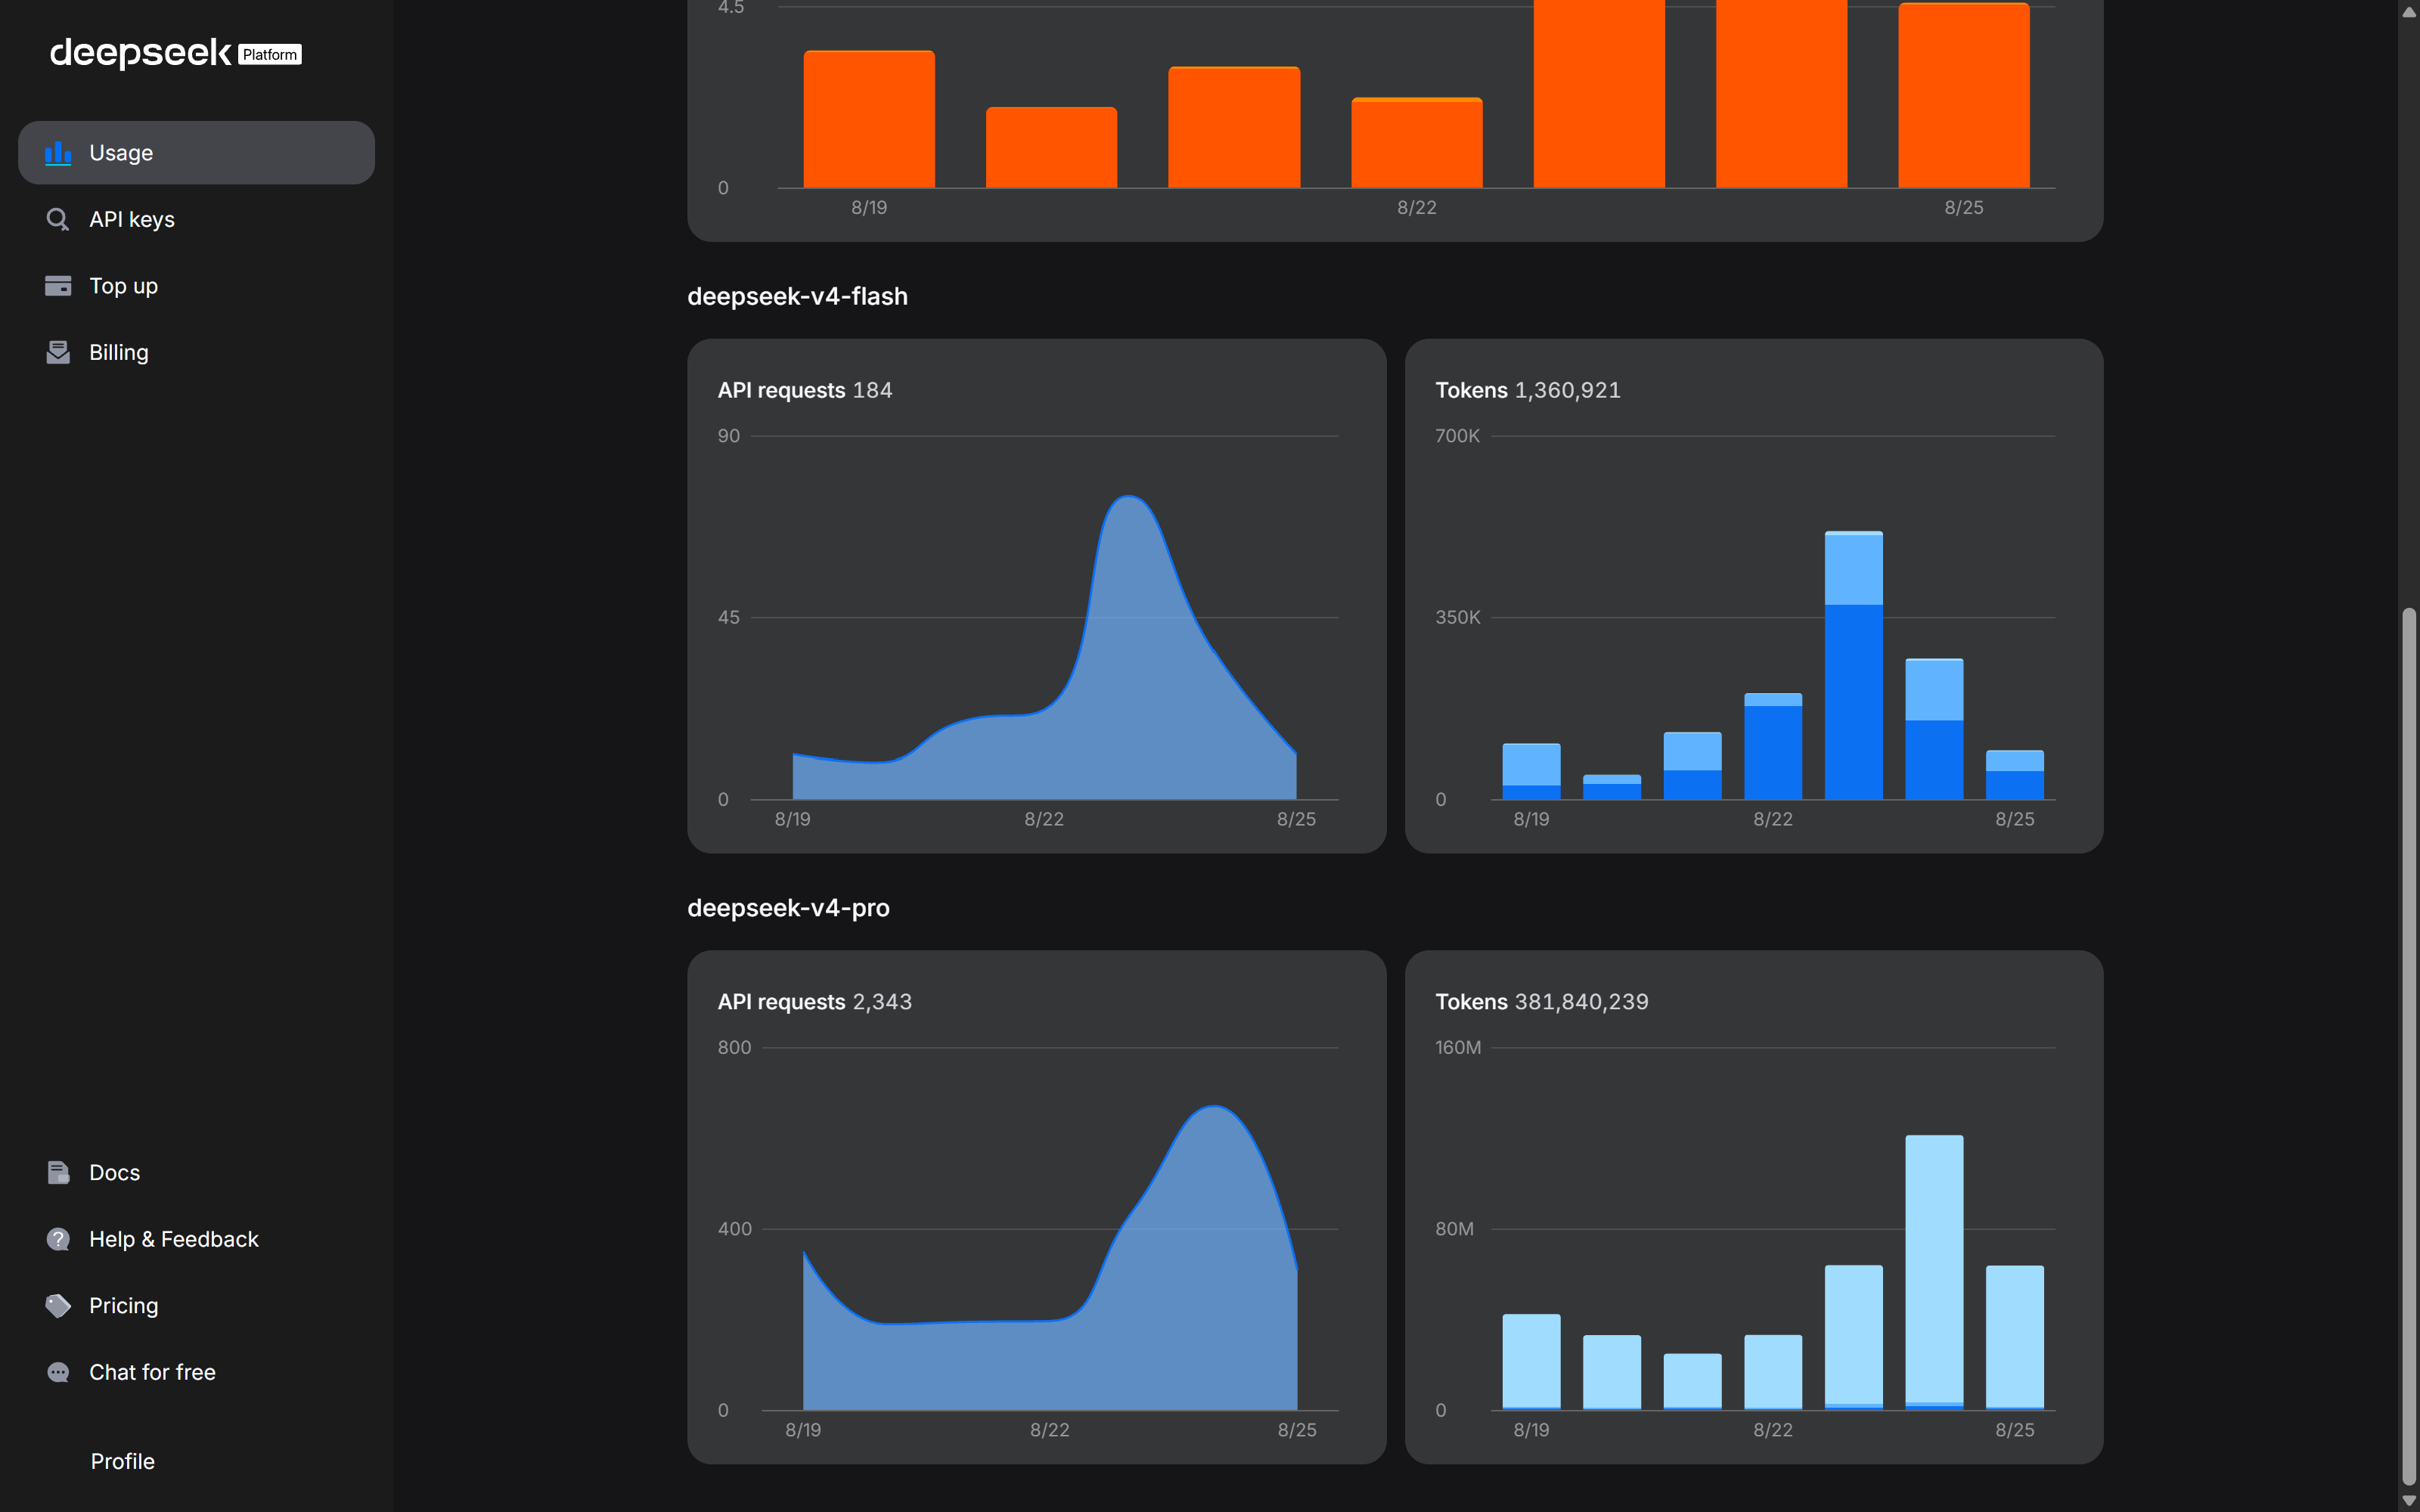Click the Chat for free bubble icon
The width and height of the screenshot is (2420, 1512).
coord(58,1372)
